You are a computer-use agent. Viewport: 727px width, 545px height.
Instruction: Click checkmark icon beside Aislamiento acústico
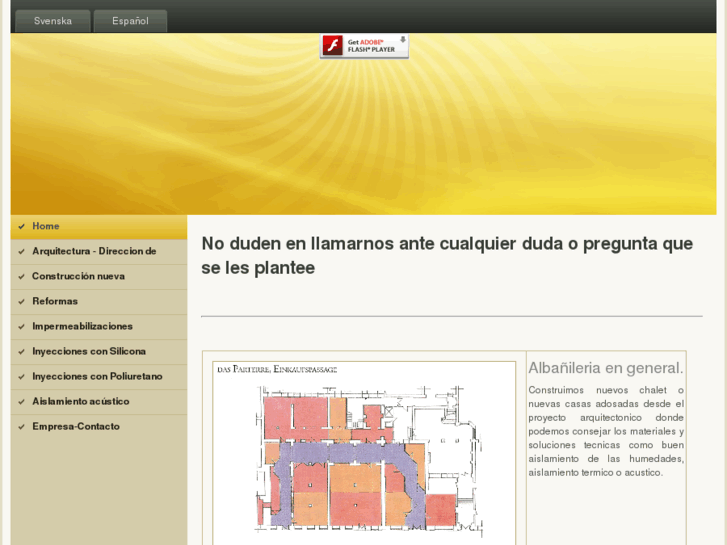click(21, 402)
